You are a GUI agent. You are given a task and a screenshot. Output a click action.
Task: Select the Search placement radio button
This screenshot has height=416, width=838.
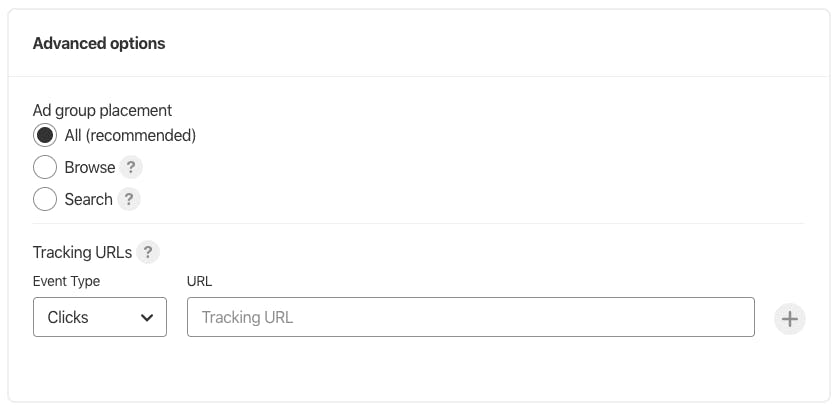(x=45, y=199)
